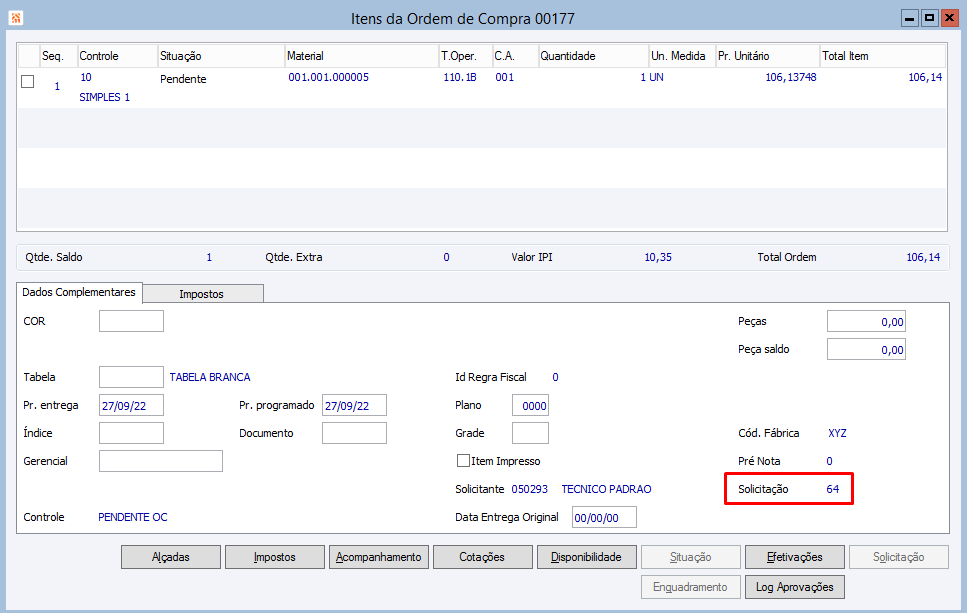
Task: Click the TECNICO PADRAO requester name
Action: coord(606,489)
